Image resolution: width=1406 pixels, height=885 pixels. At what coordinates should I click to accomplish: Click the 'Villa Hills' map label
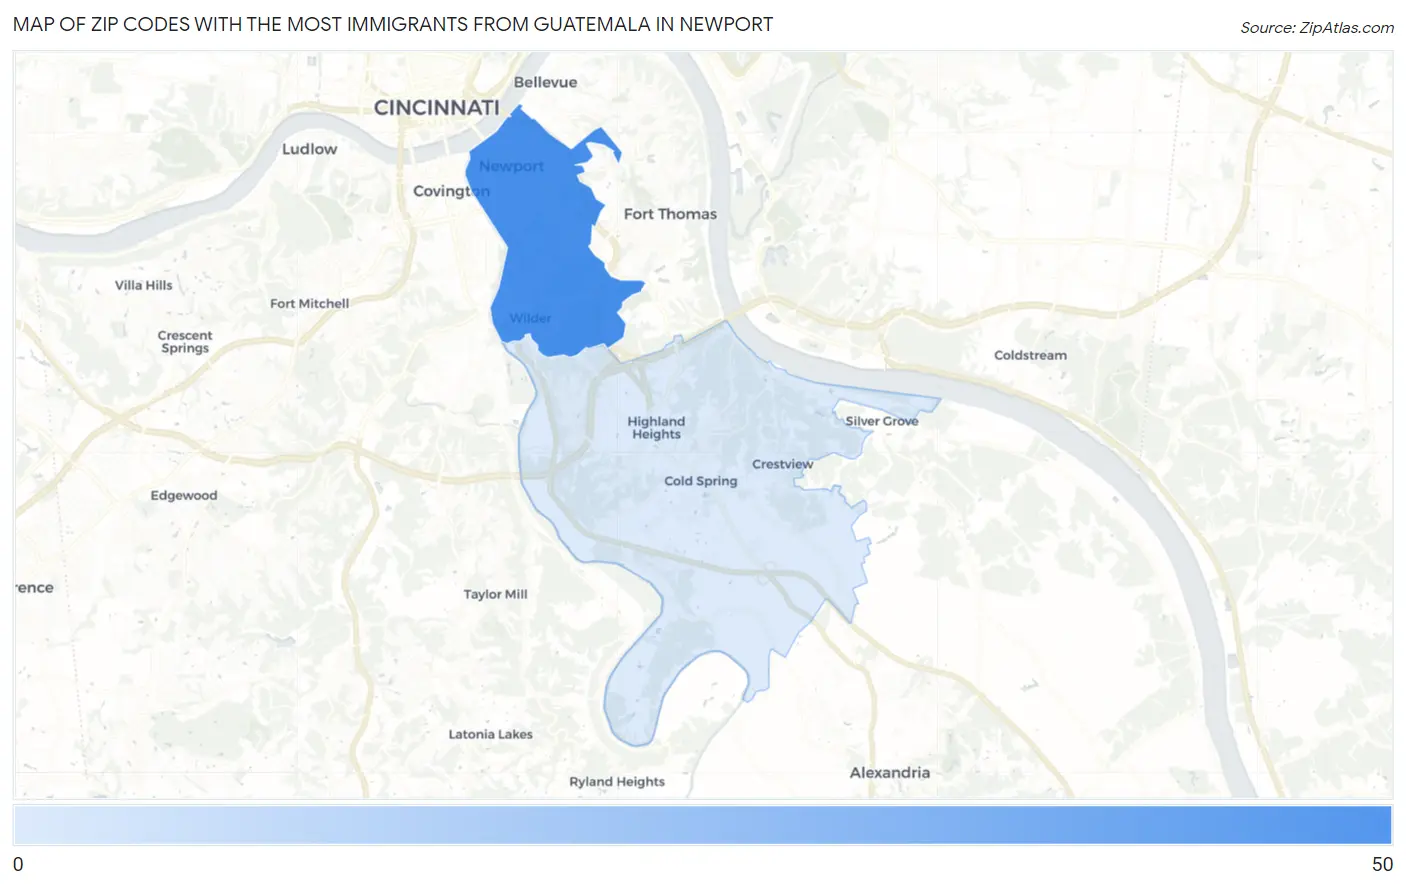143,285
